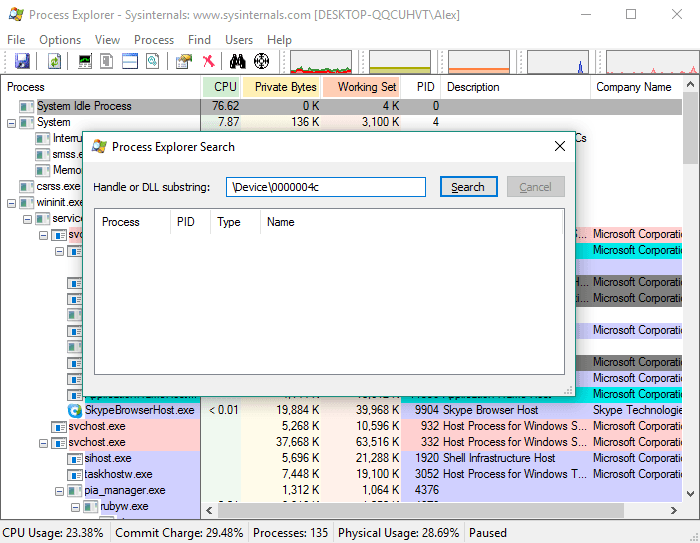Collapse the svchost.exe PID 332 node
This screenshot has width=700, height=543.
(43, 443)
